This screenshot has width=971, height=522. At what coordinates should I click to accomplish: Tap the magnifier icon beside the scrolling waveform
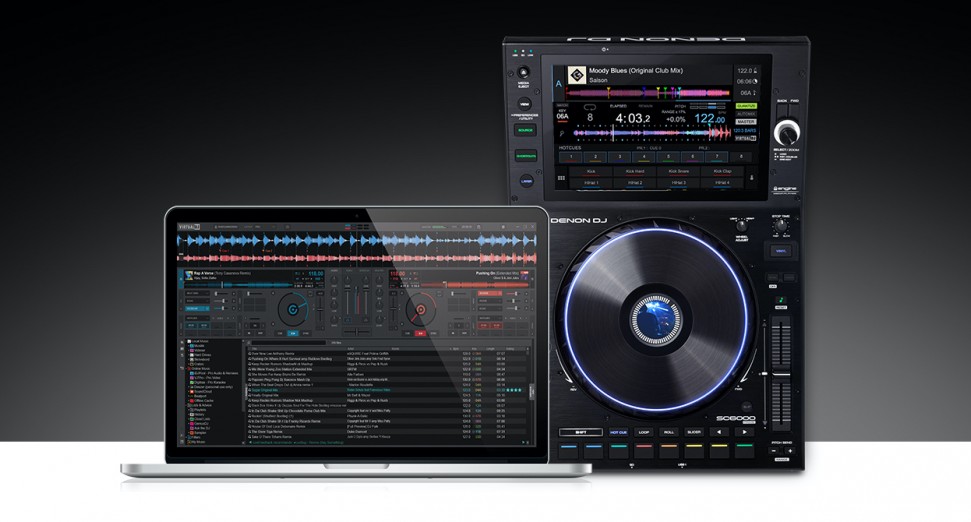(x=562, y=134)
